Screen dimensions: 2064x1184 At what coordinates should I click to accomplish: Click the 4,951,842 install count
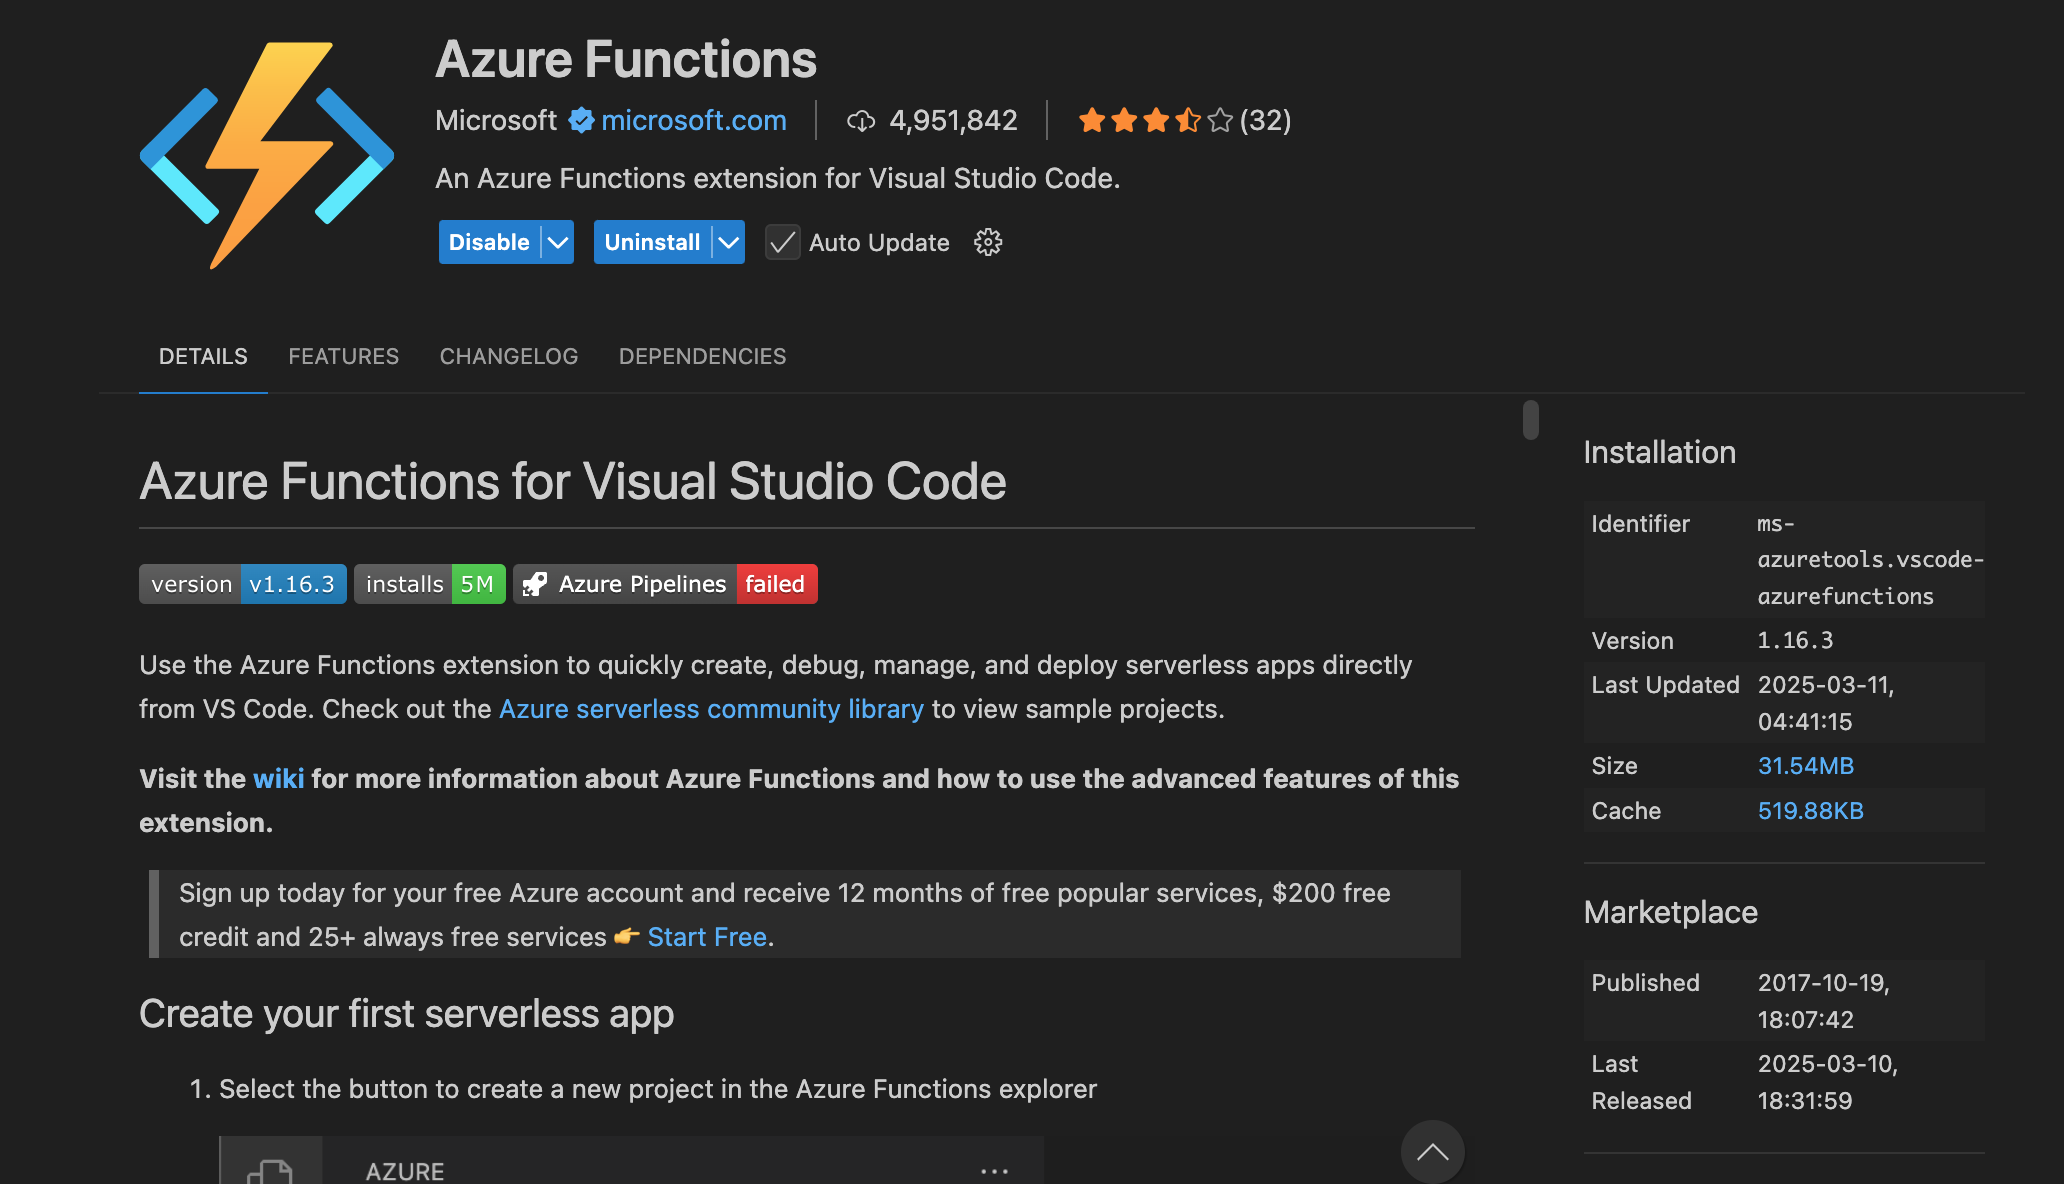tap(953, 121)
